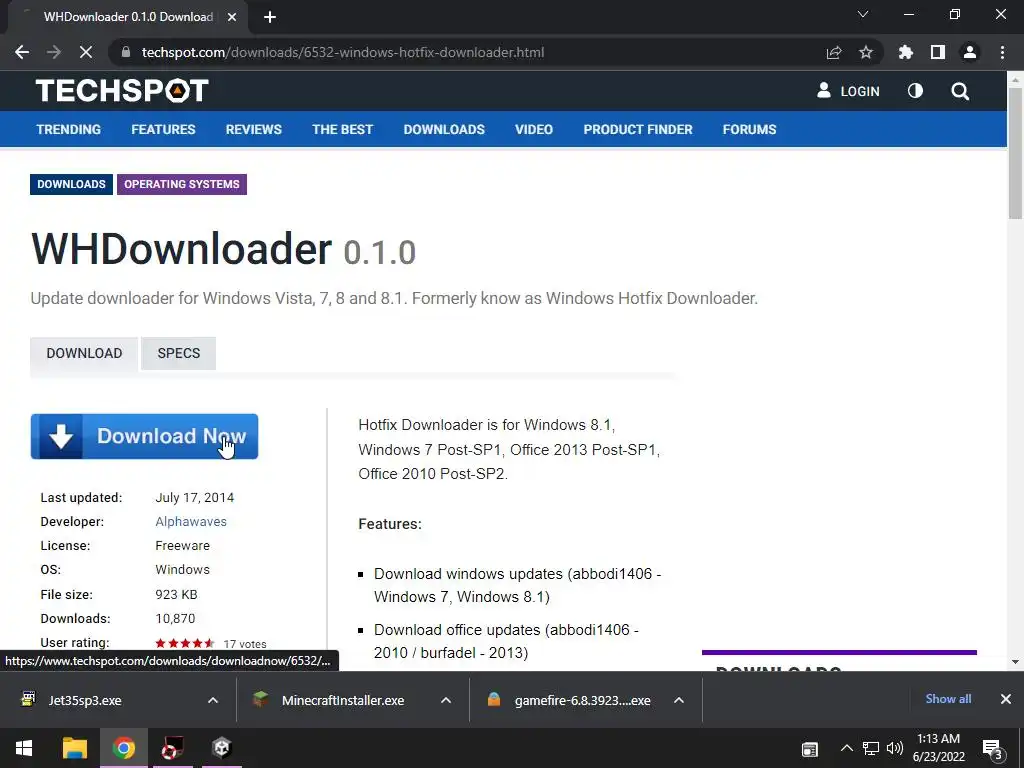This screenshot has height=768, width=1024.
Task: Go back using the browser back arrow
Action: pos(22,52)
